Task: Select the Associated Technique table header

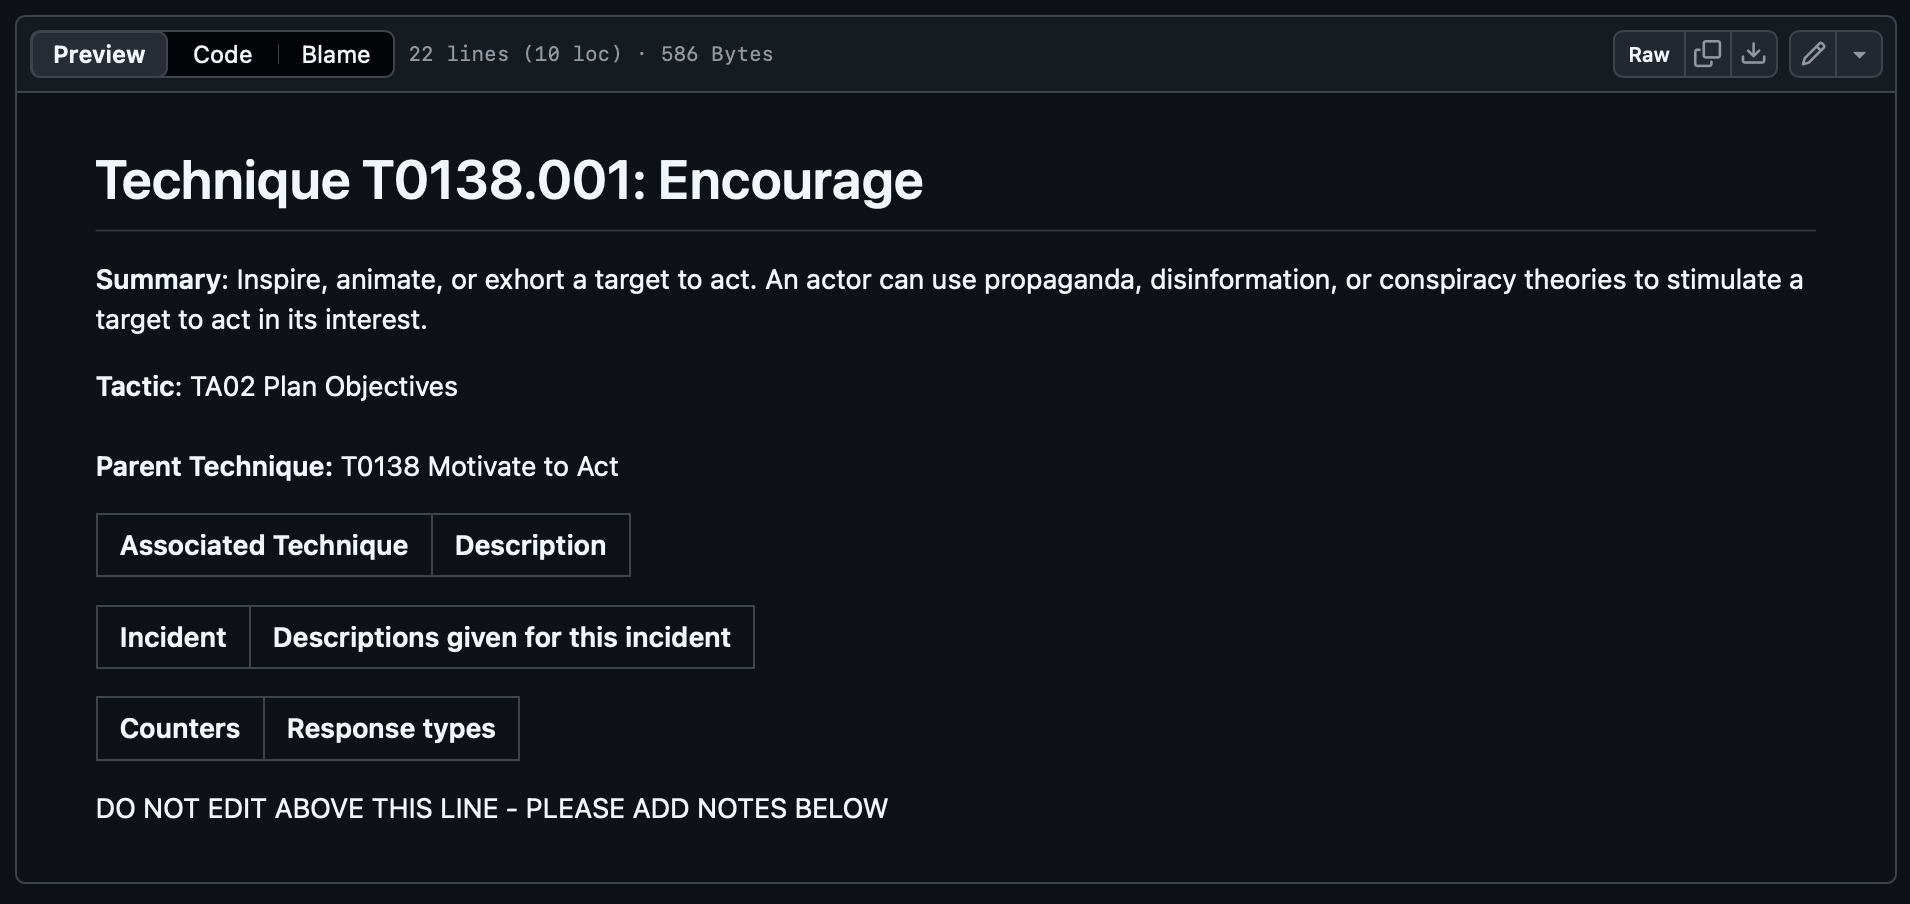Action: pyautogui.click(x=264, y=545)
